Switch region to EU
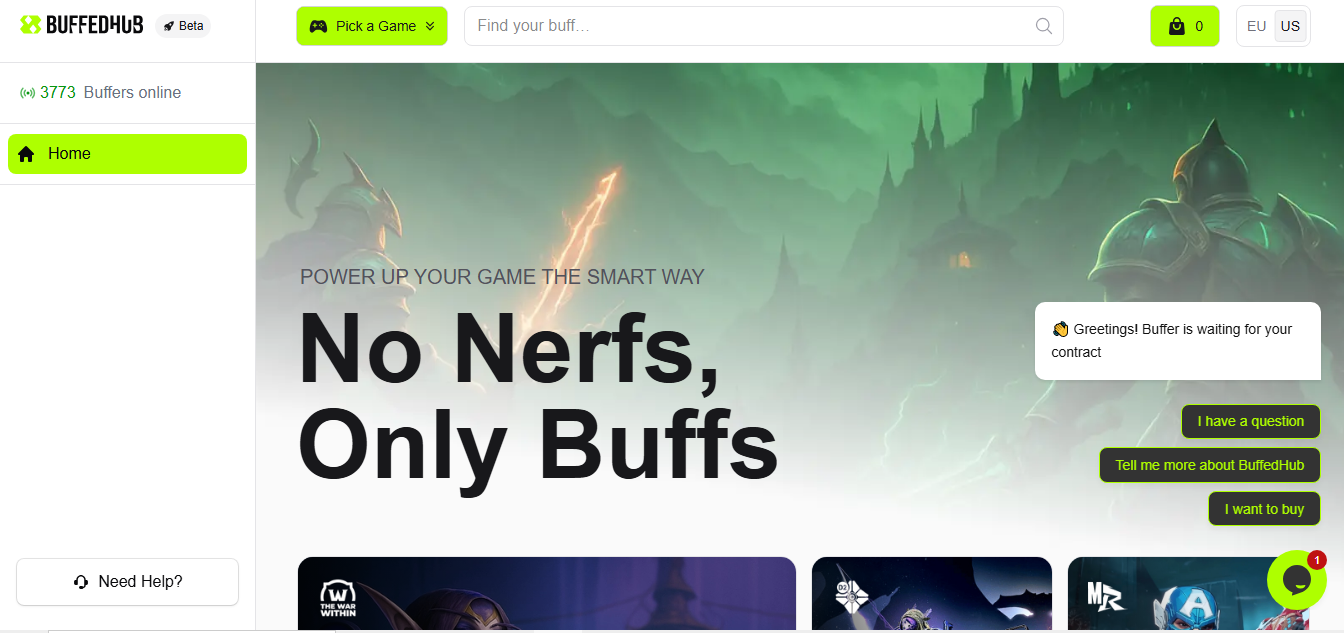 (1257, 26)
